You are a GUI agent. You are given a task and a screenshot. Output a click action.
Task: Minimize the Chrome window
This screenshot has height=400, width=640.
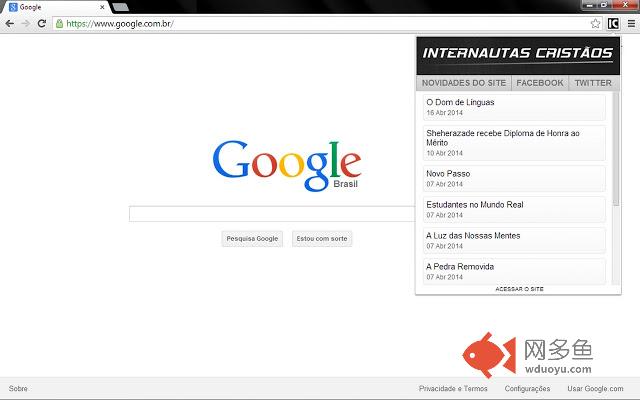coord(589,5)
